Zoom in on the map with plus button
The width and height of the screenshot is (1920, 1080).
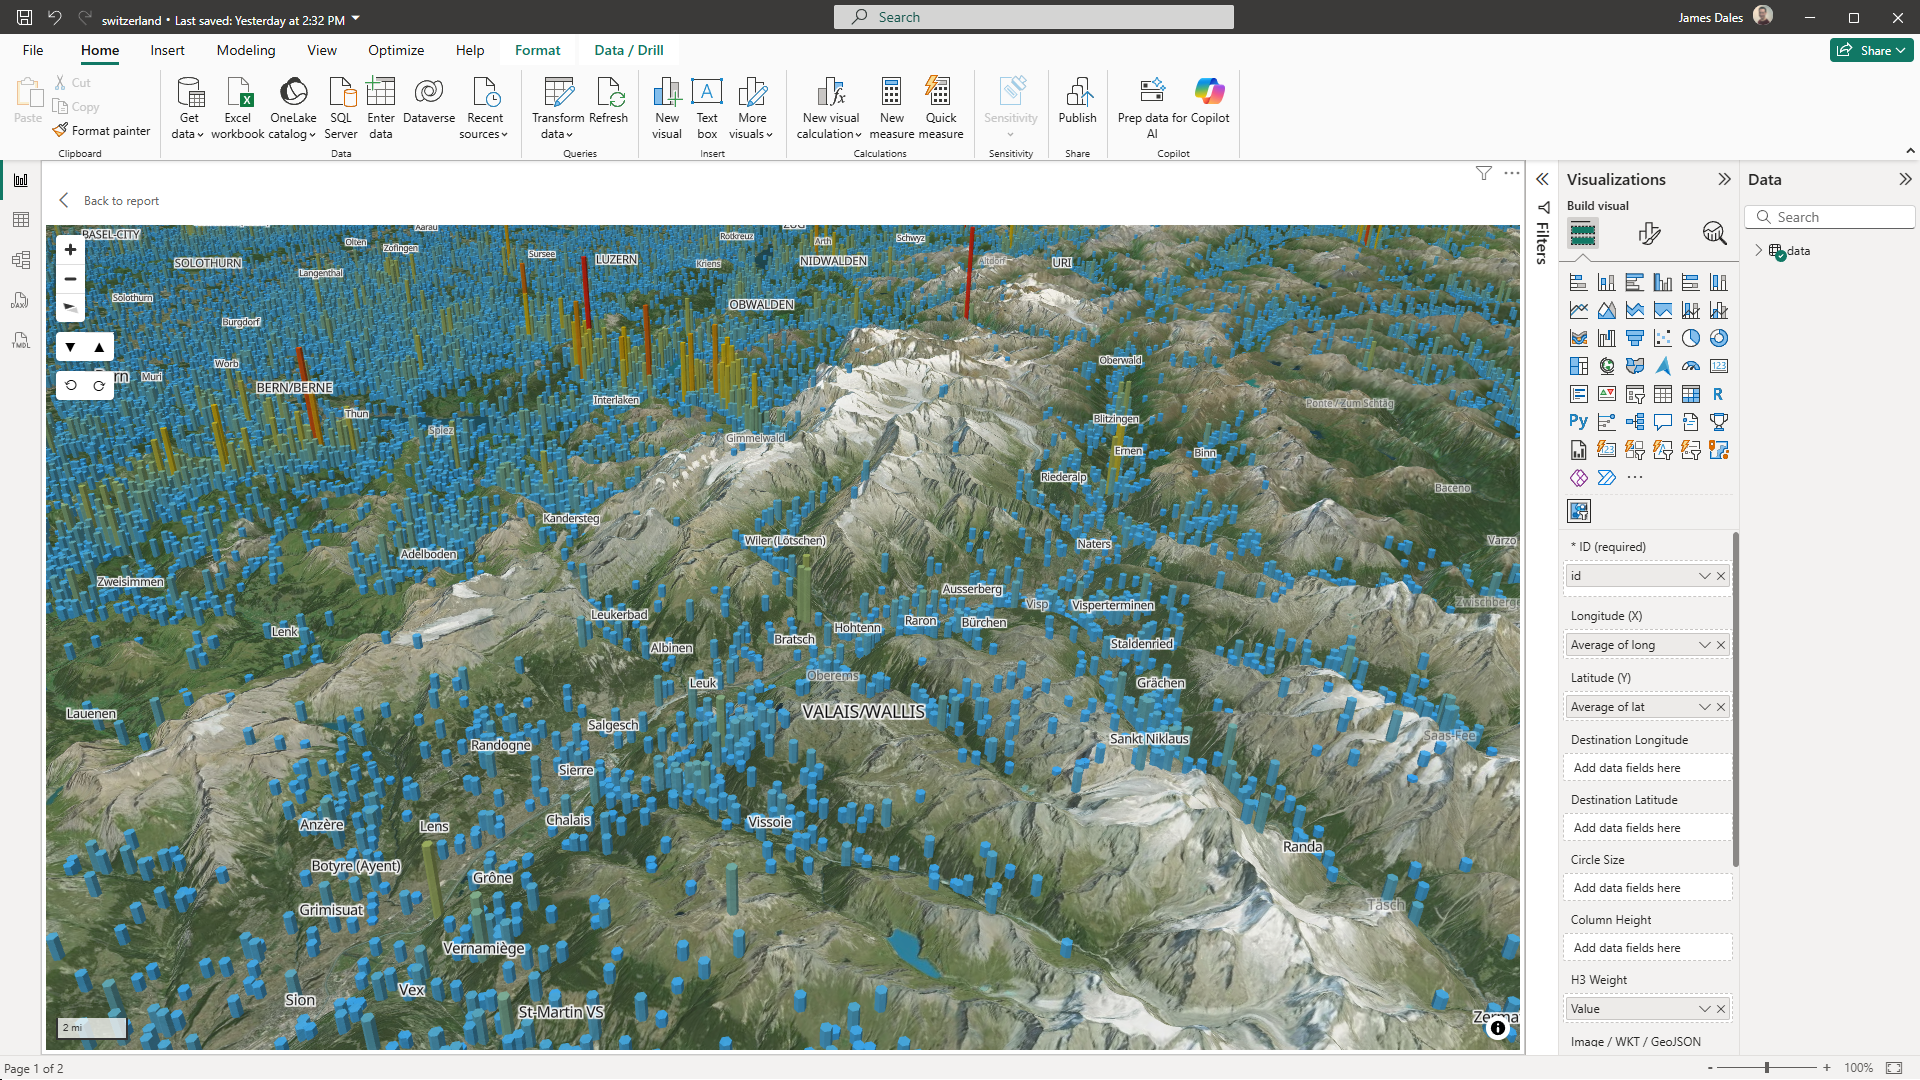[70, 250]
